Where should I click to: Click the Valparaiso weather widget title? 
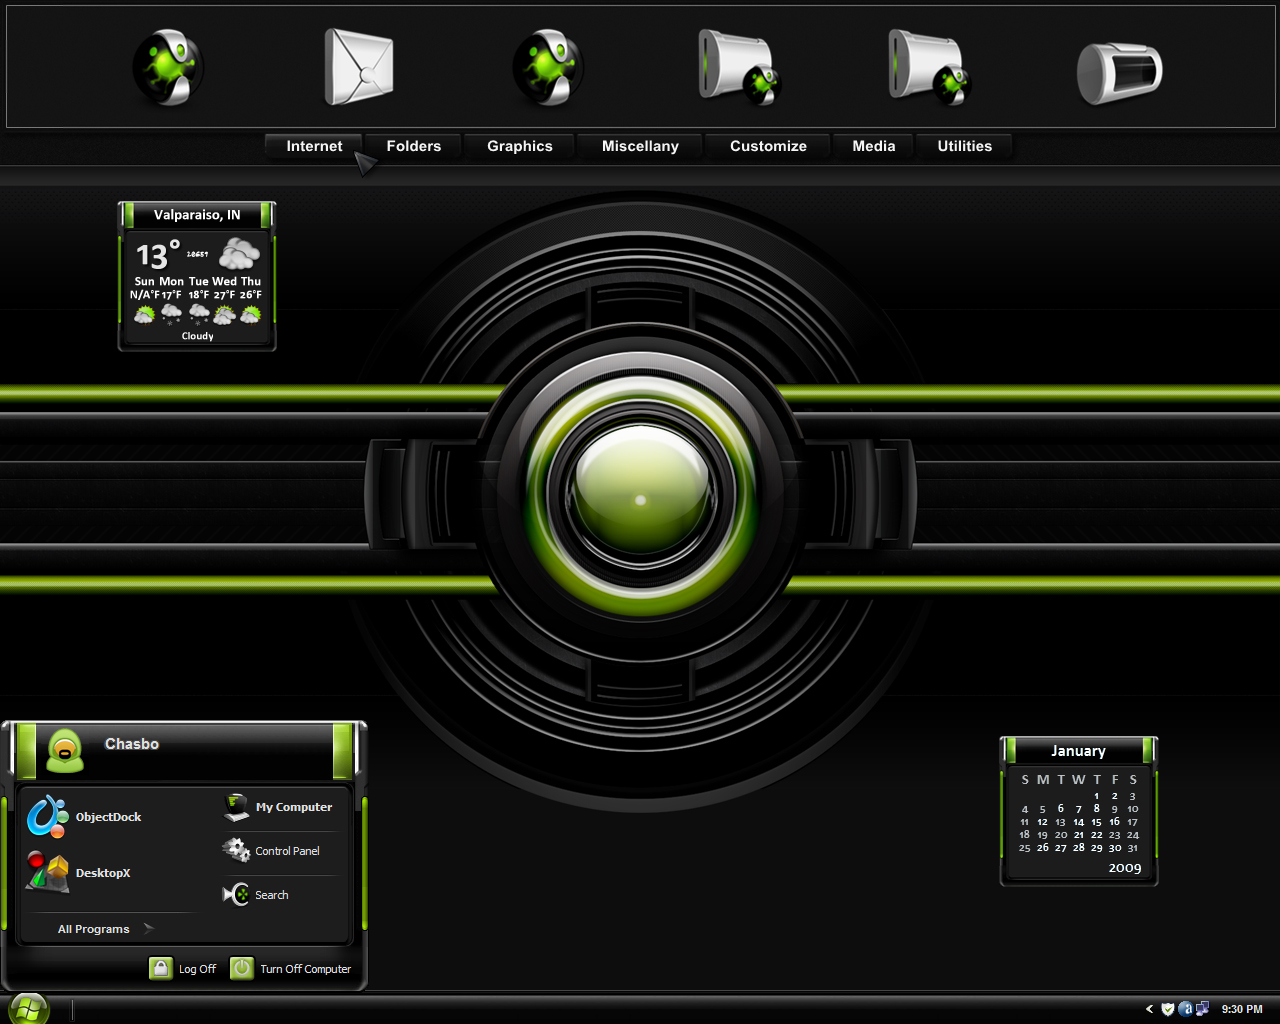pos(197,215)
